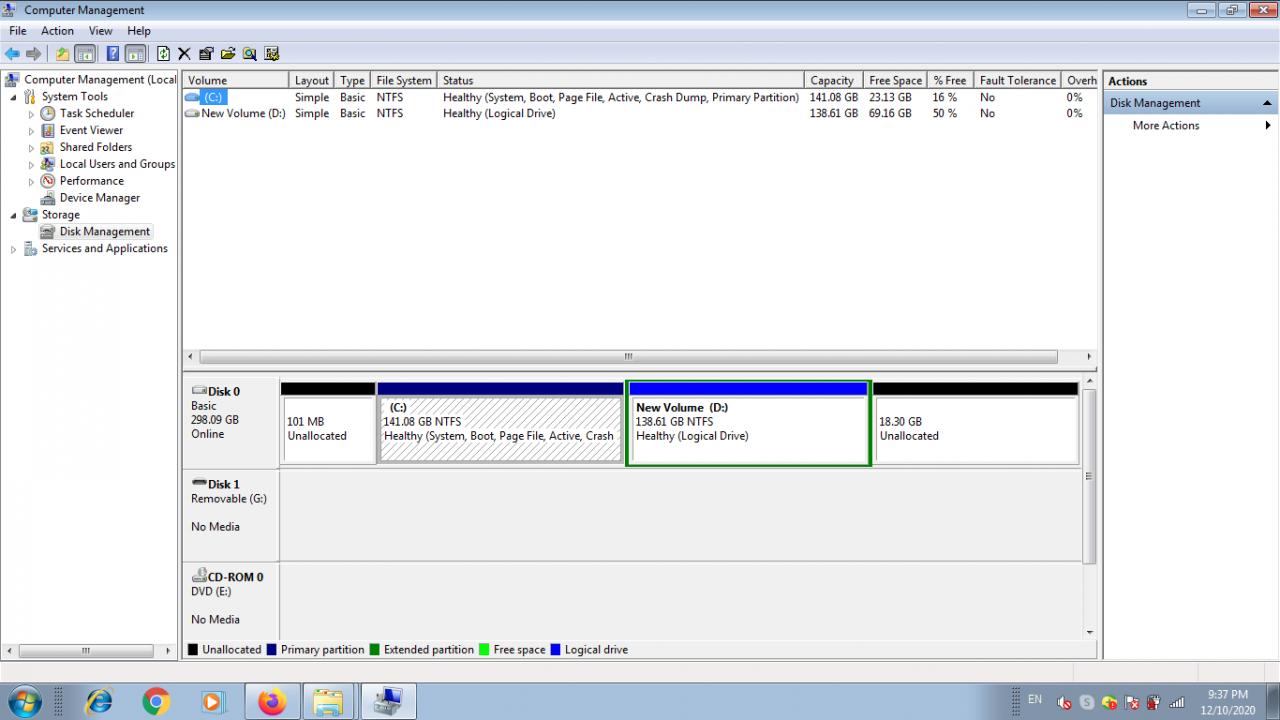This screenshot has width=1280, height=720.
Task: Expand Local Users and Groups node
Action: tap(31, 165)
